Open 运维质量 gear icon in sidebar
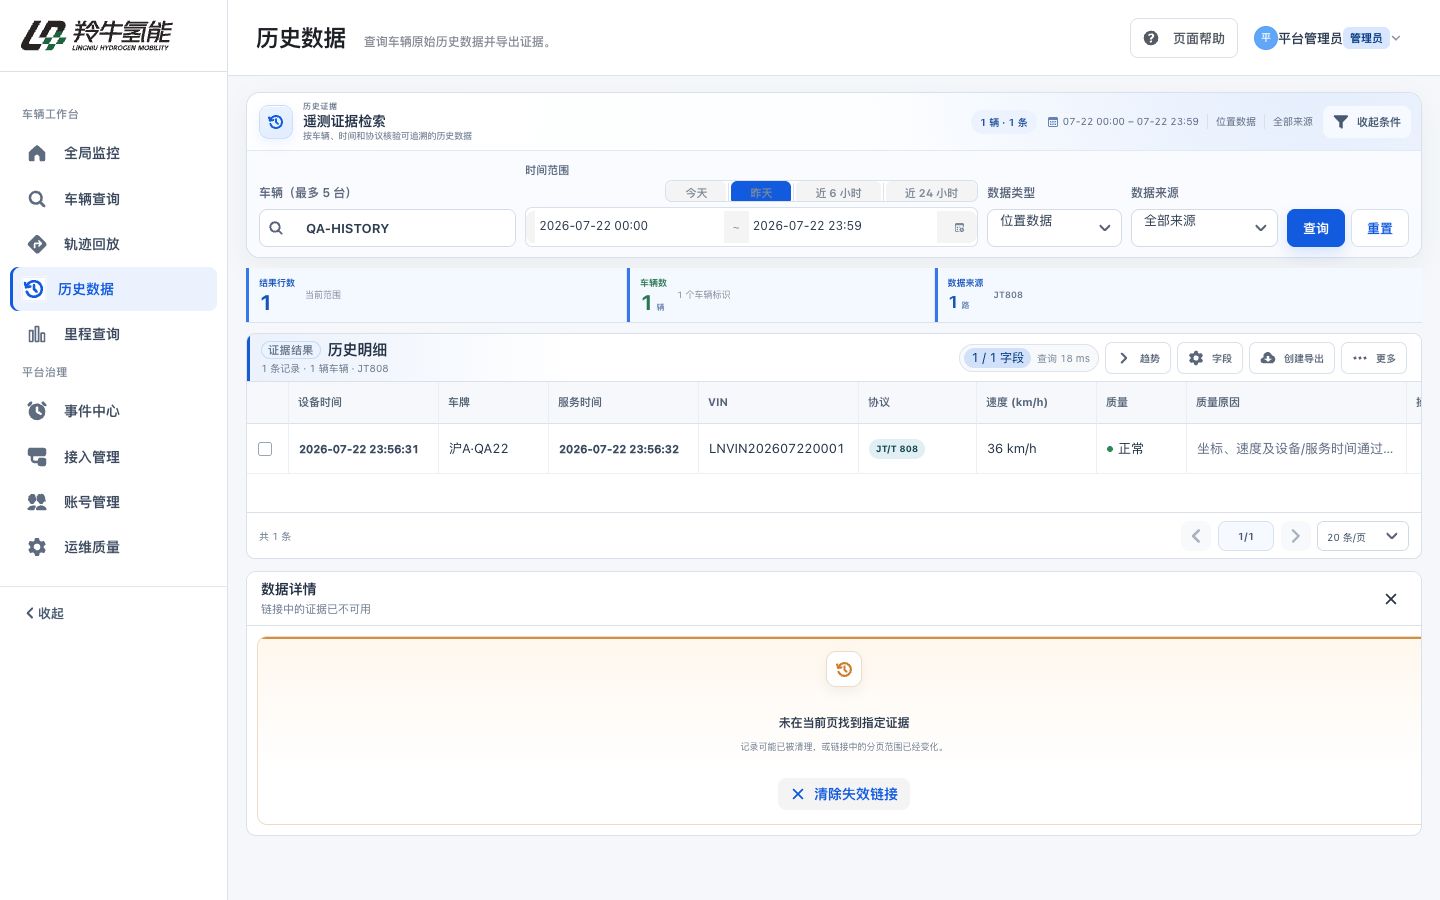The height and width of the screenshot is (900, 1440). click(37, 547)
